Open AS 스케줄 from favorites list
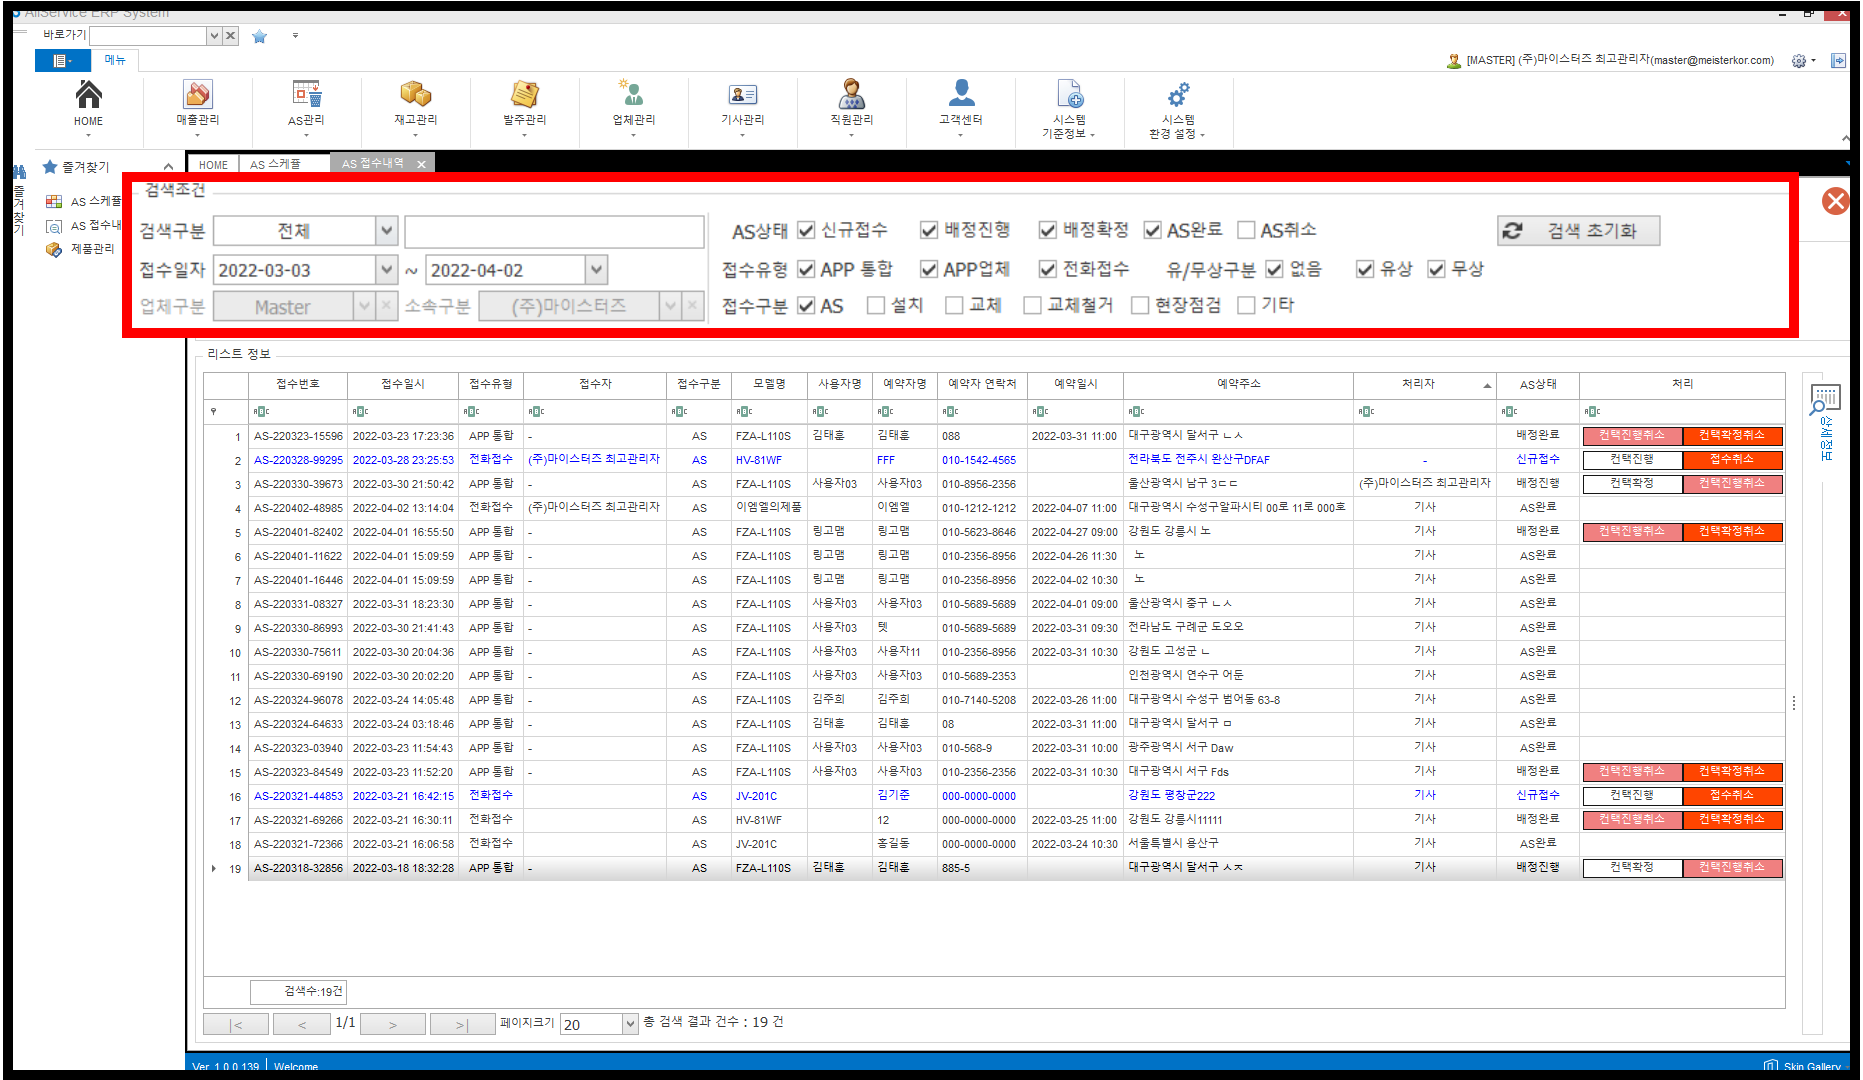This screenshot has width=1863, height=1080. click(95, 202)
